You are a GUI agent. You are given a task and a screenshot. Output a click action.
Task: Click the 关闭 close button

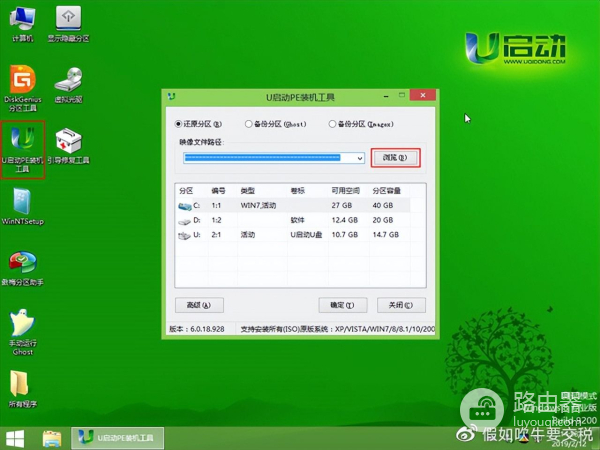pos(401,305)
